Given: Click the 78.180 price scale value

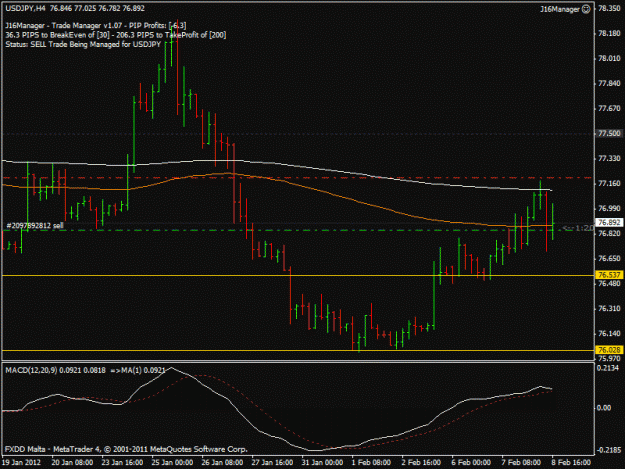Looking at the screenshot, I should coord(609,33).
